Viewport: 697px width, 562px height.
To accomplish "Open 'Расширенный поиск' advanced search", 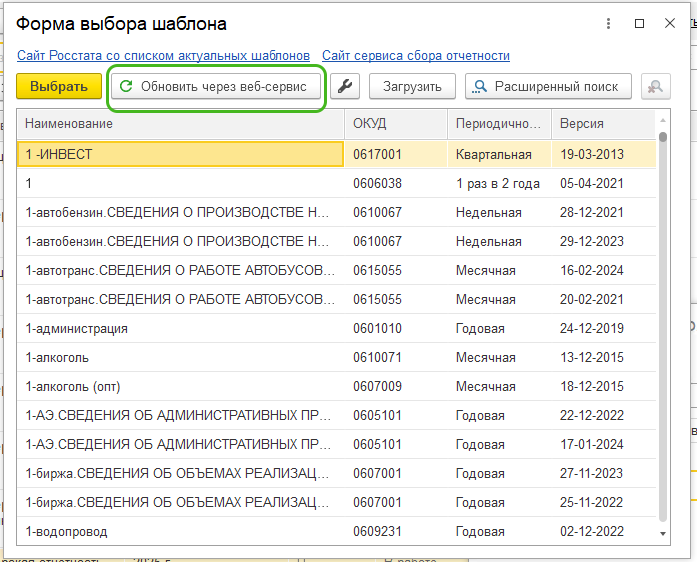I will pos(548,87).
